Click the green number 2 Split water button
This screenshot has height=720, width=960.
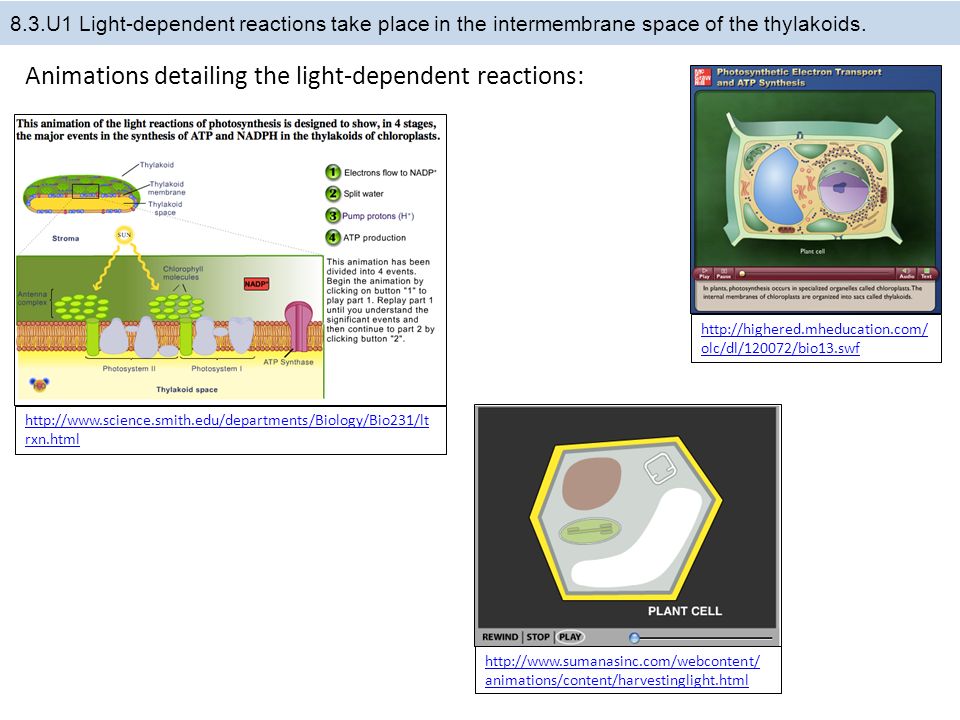pos(332,193)
